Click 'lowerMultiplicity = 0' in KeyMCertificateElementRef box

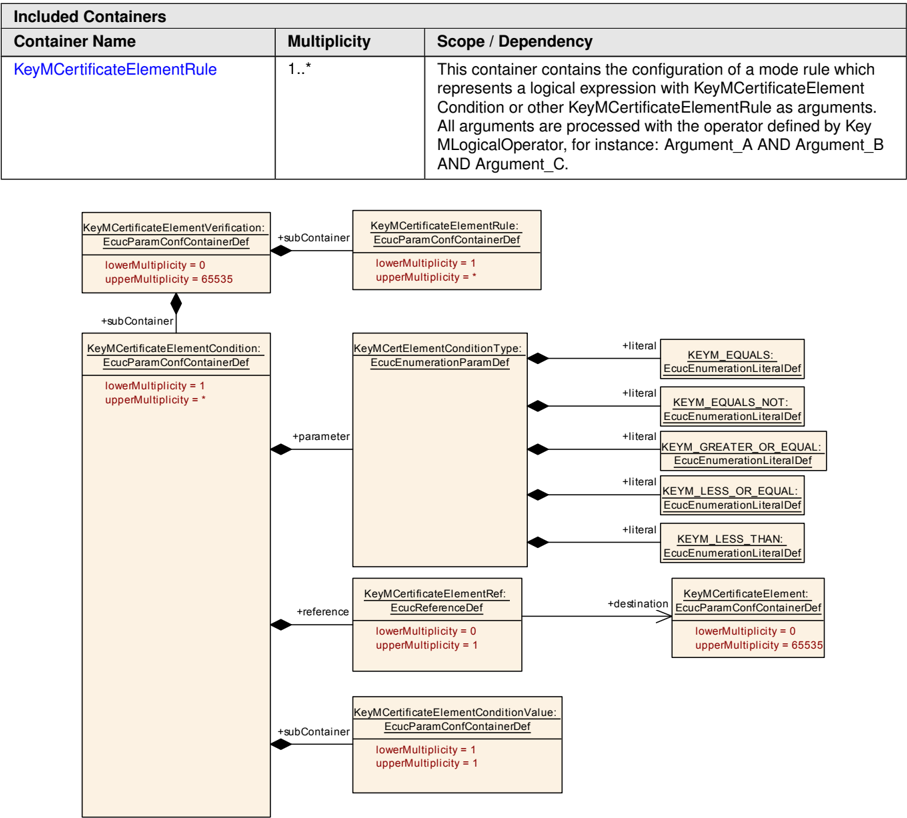[x=426, y=631]
